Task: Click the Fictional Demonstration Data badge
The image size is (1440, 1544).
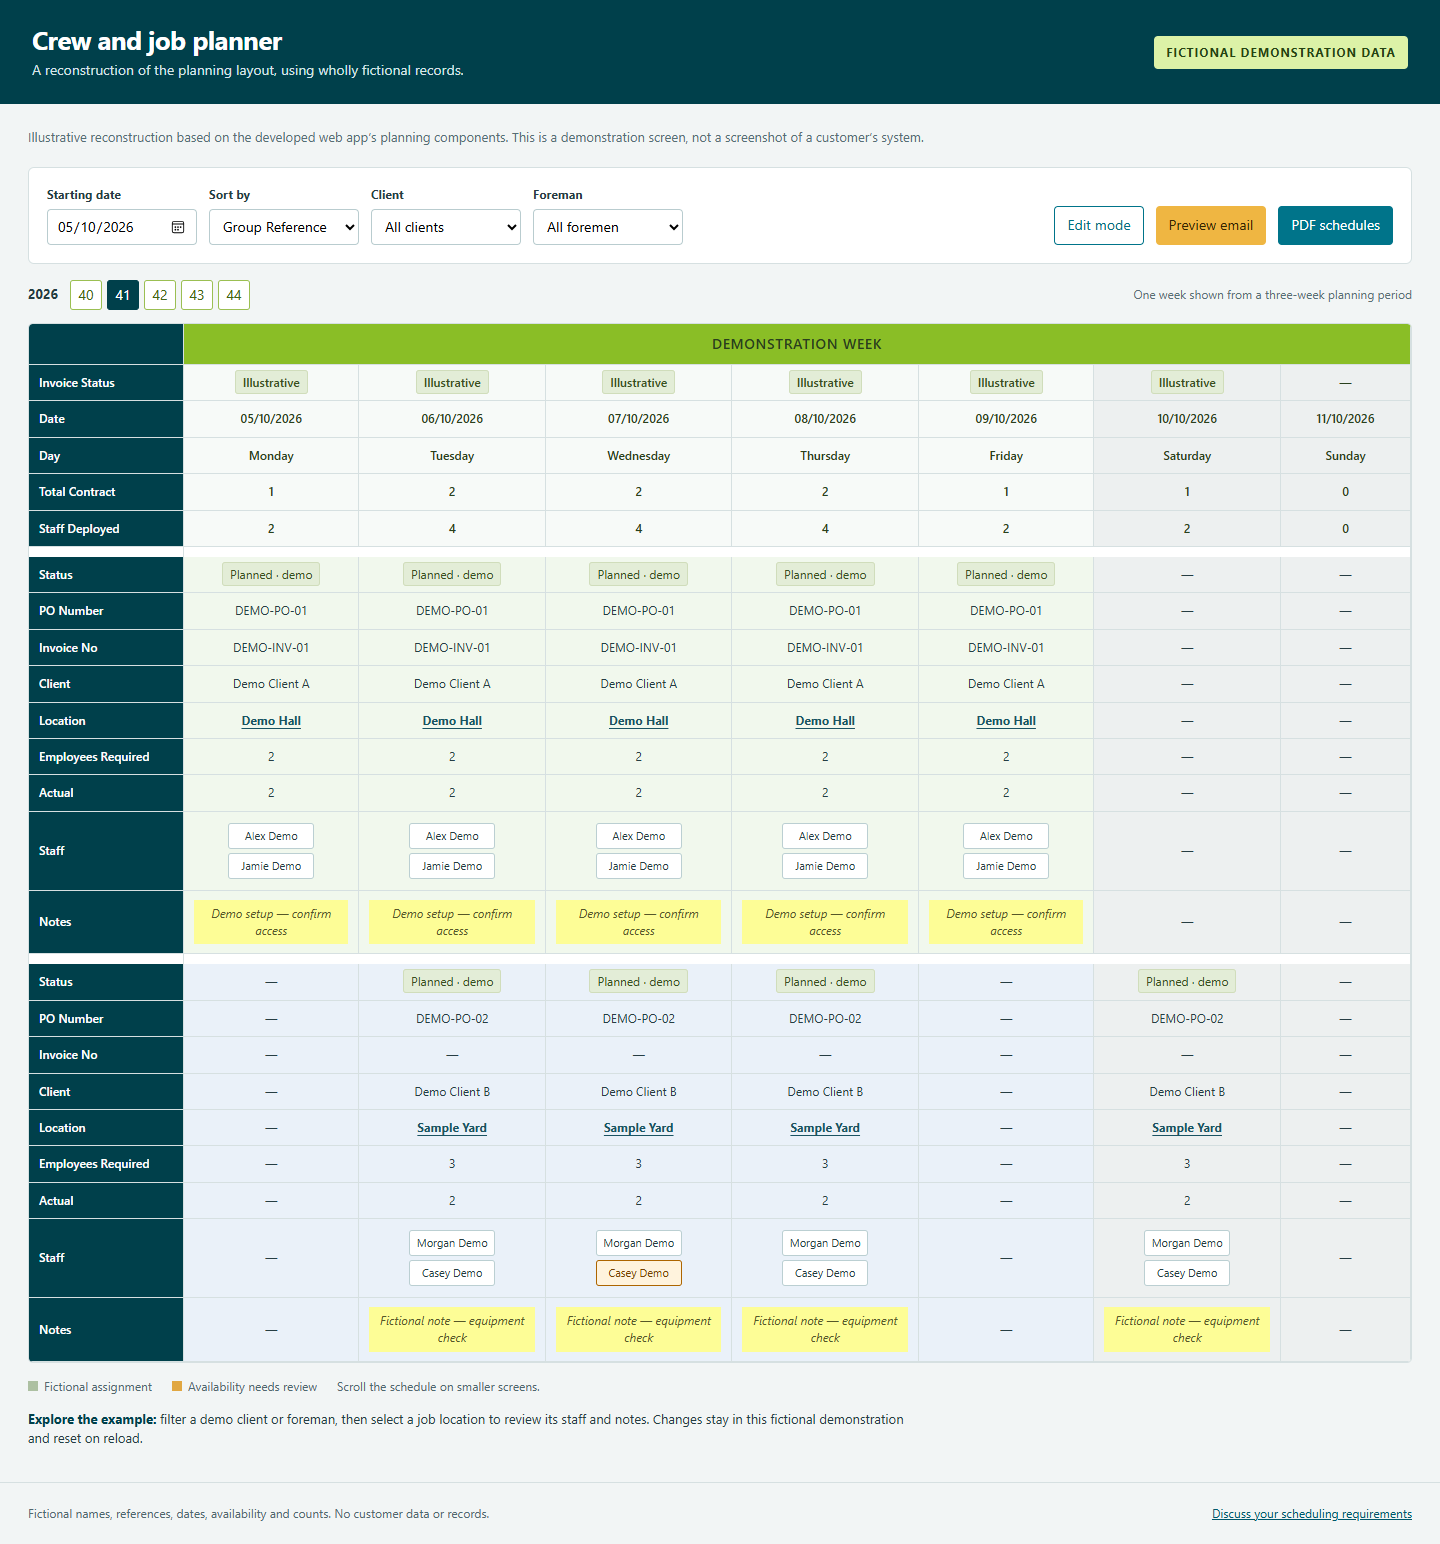Action: tap(1281, 53)
